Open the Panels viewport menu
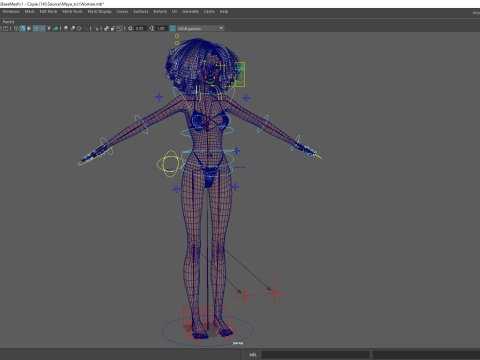The width and height of the screenshot is (480, 360). pos(8,22)
